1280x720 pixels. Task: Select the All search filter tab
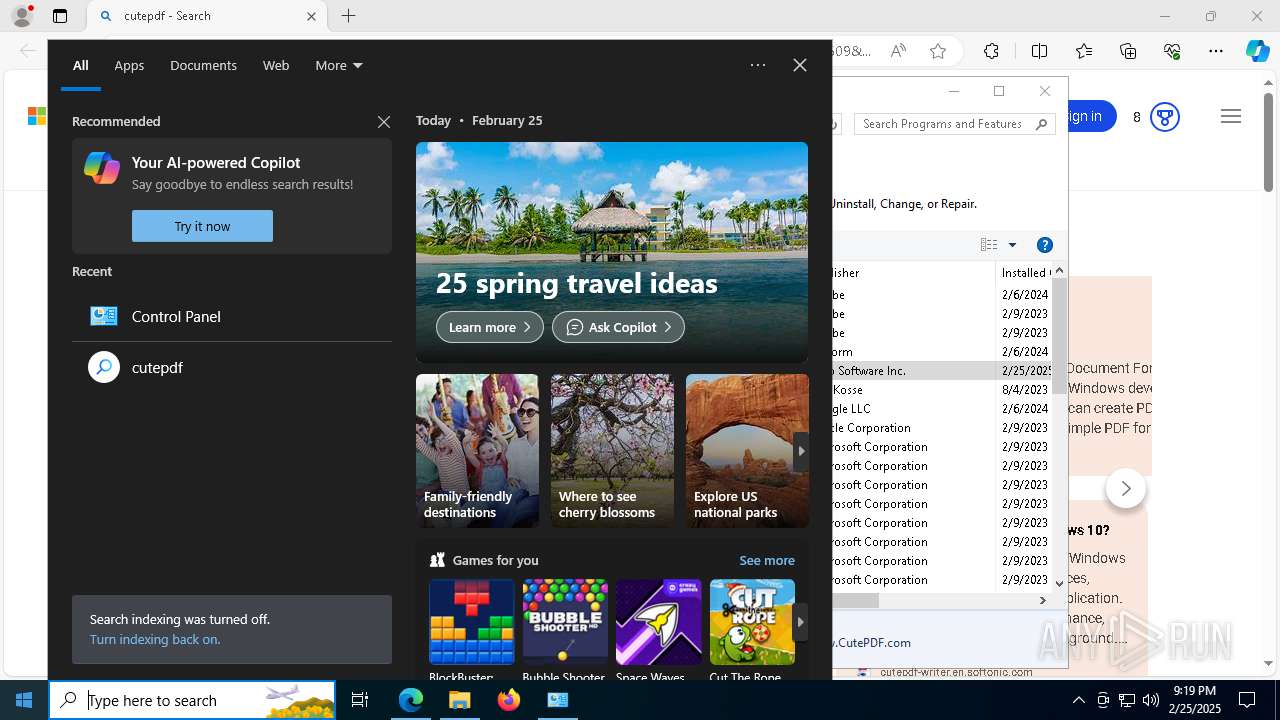coord(80,65)
